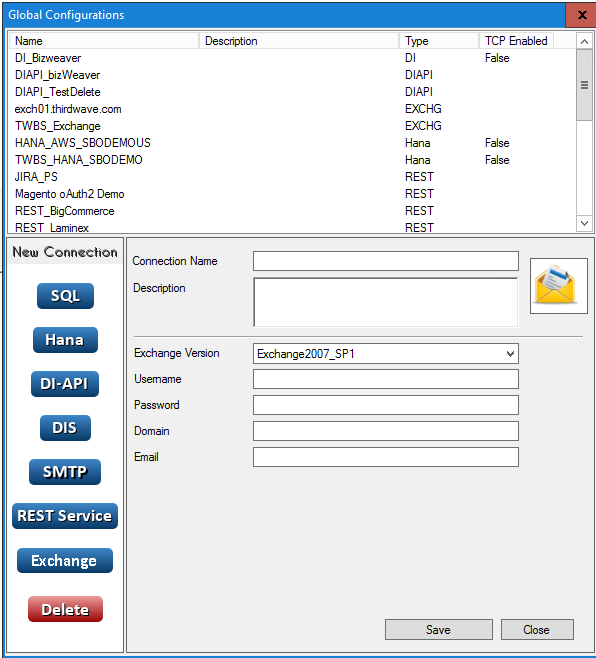Save the connection settings
Viewport: 596px width, 658px height.
(439, 629)
